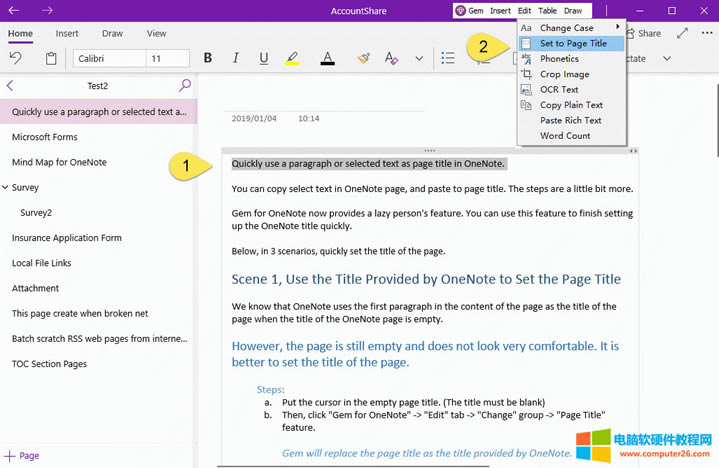Screen dimensions: 719x468
Task: Click the full screen expand arrows
Action: click(x=682, y=33)
